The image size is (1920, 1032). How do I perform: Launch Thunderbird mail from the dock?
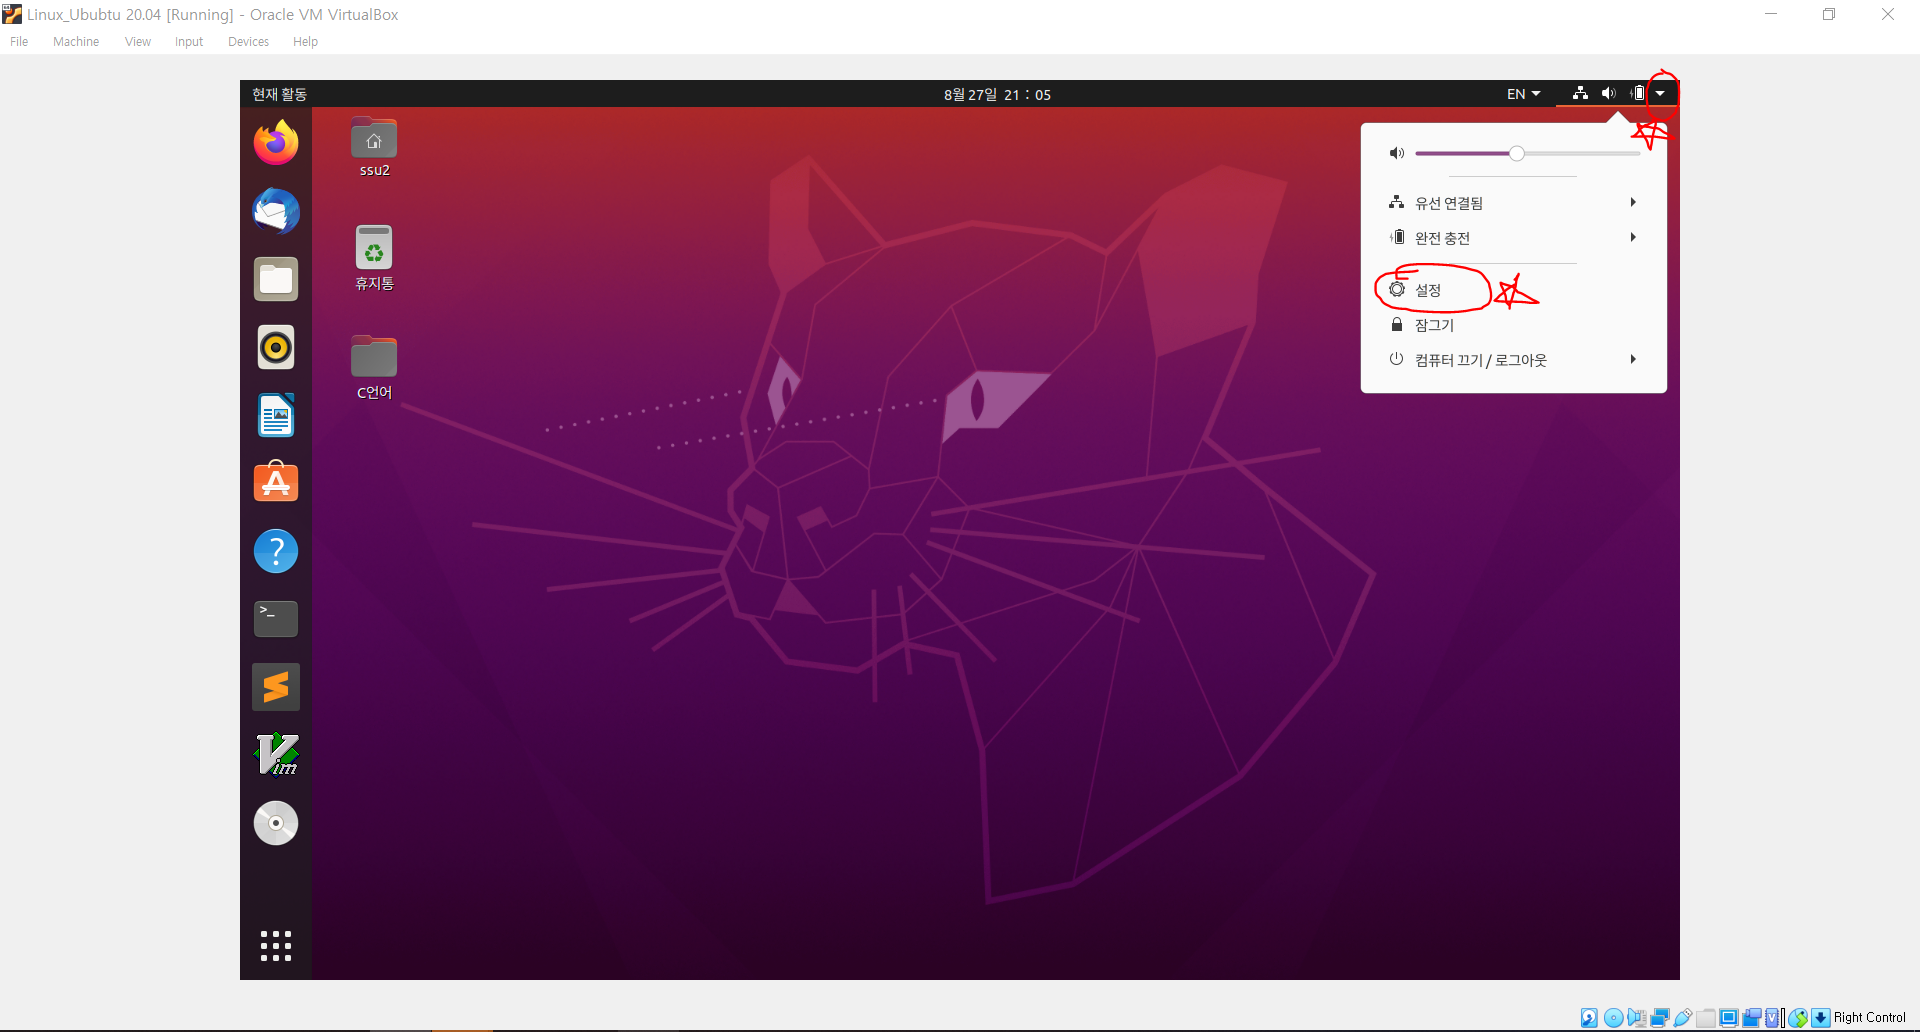coord(276,211)
